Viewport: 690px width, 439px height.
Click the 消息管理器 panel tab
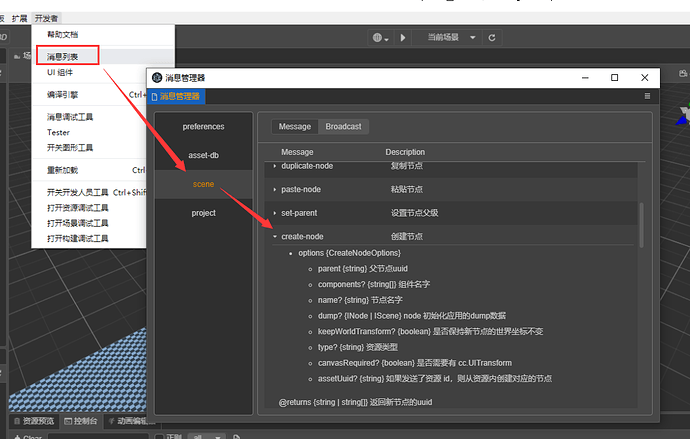[176, 96]
